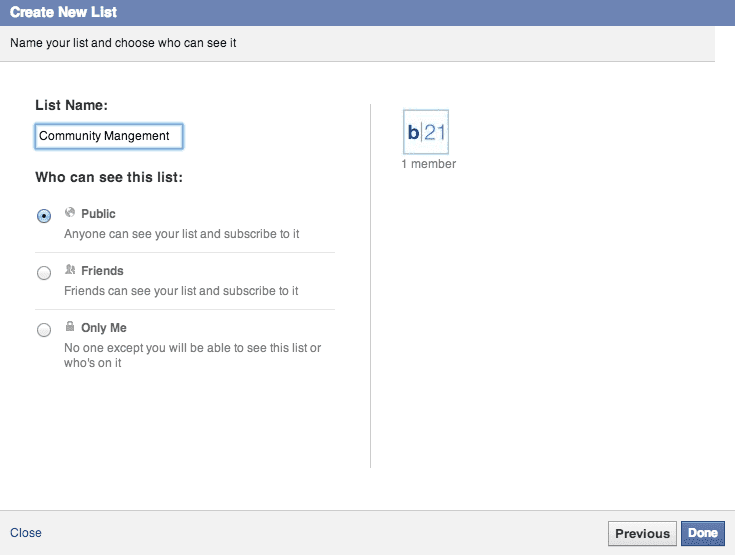This screenshot has height=555, width=735.
Task: Click the List Name input field
Action: [109, 136]
